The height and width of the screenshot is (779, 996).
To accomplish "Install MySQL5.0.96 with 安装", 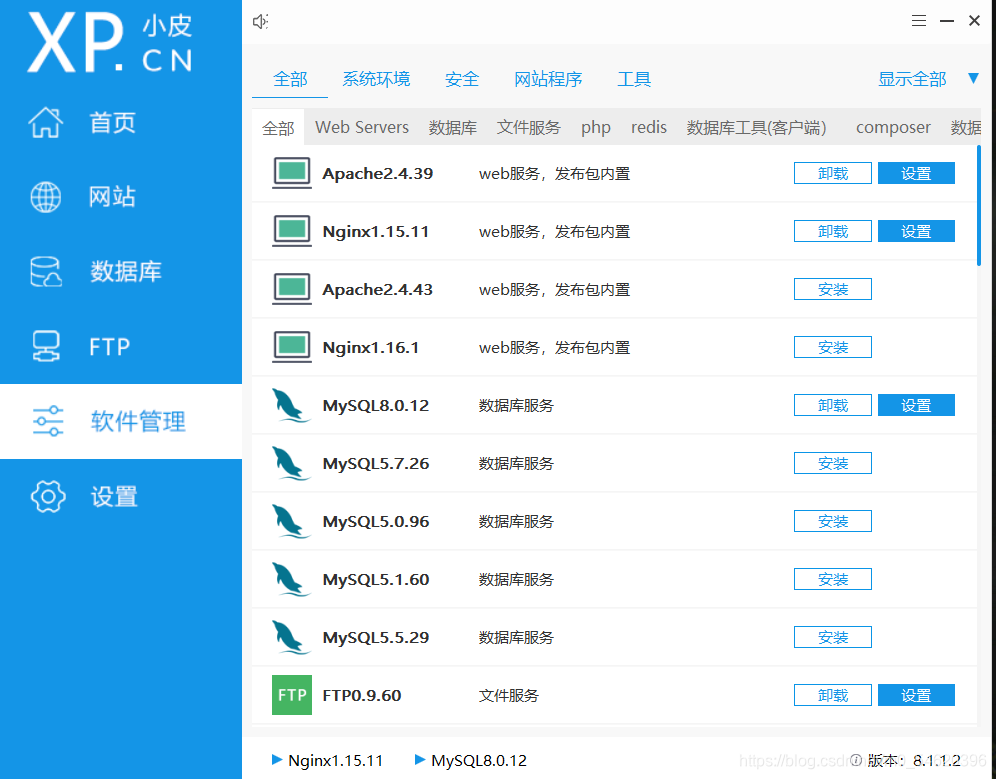I will pos(833,521).
